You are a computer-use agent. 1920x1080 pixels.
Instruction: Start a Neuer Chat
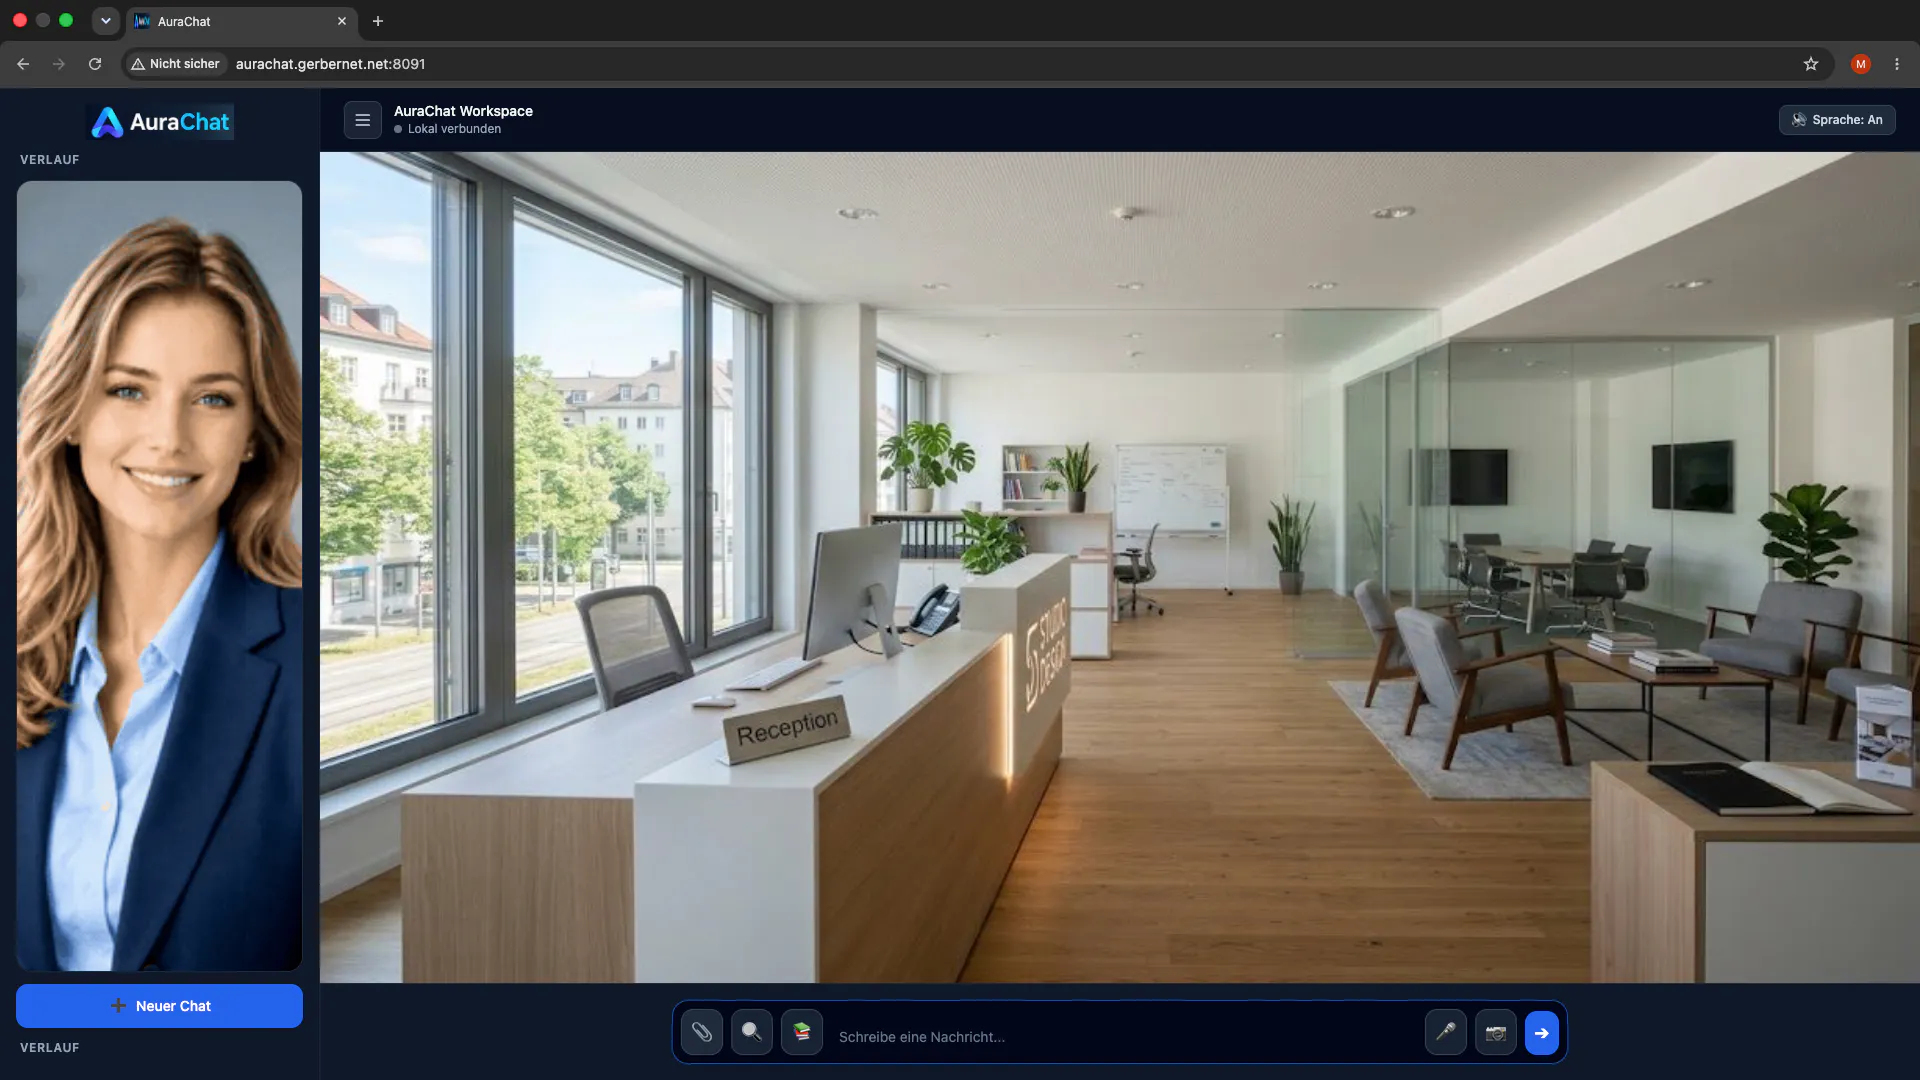pyautogui.click(x=159, y=1006)
